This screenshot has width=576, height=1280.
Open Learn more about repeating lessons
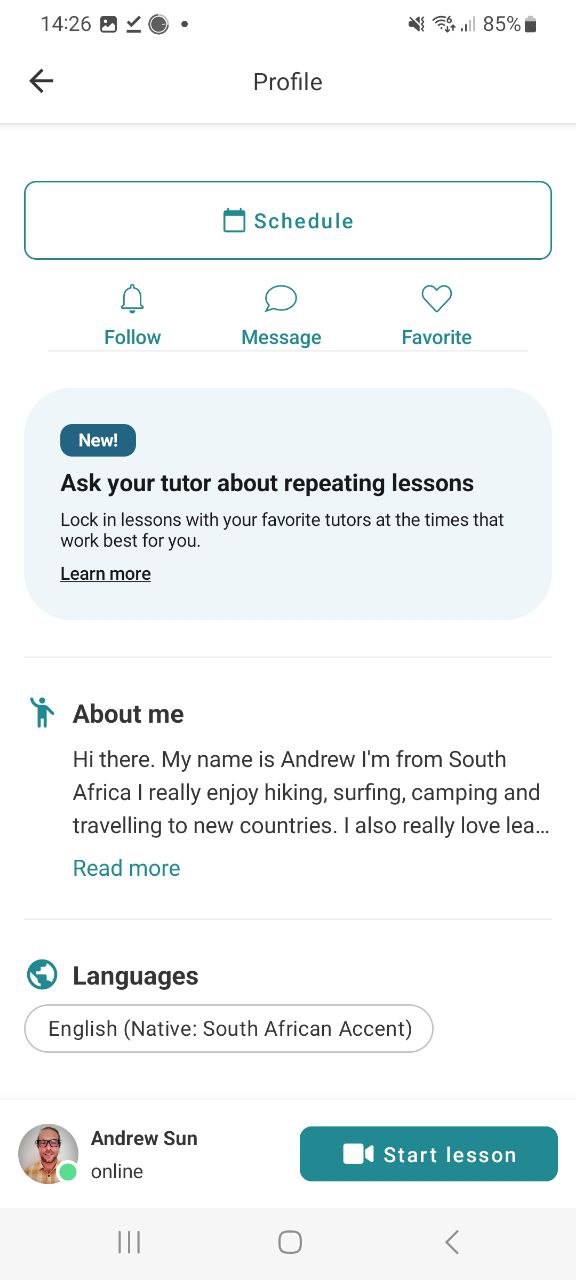click(x=105, y=574)
